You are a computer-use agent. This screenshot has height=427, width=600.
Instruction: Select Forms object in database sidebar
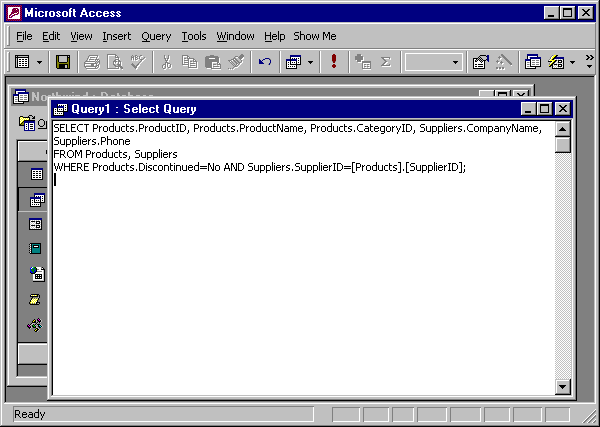[x=36, y=224]
